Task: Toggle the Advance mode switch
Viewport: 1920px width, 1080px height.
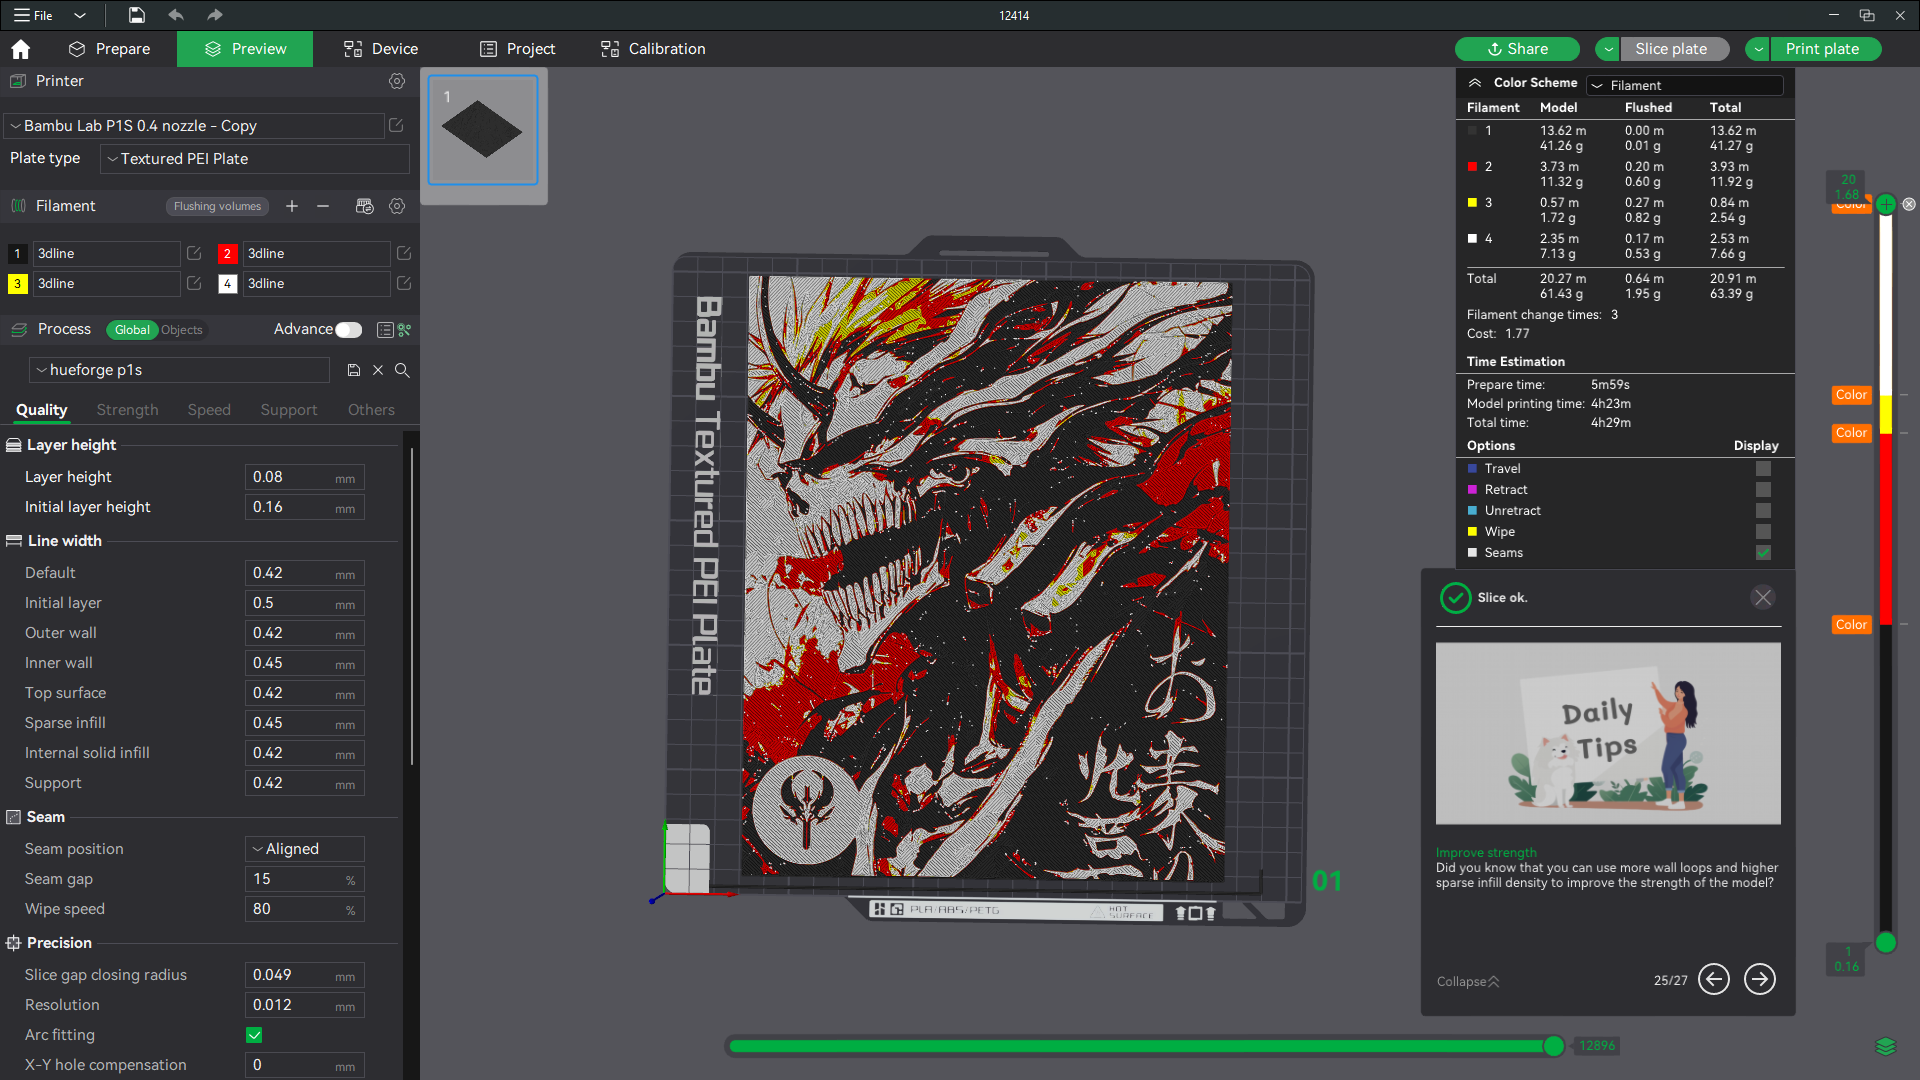Action: [349, 330]
